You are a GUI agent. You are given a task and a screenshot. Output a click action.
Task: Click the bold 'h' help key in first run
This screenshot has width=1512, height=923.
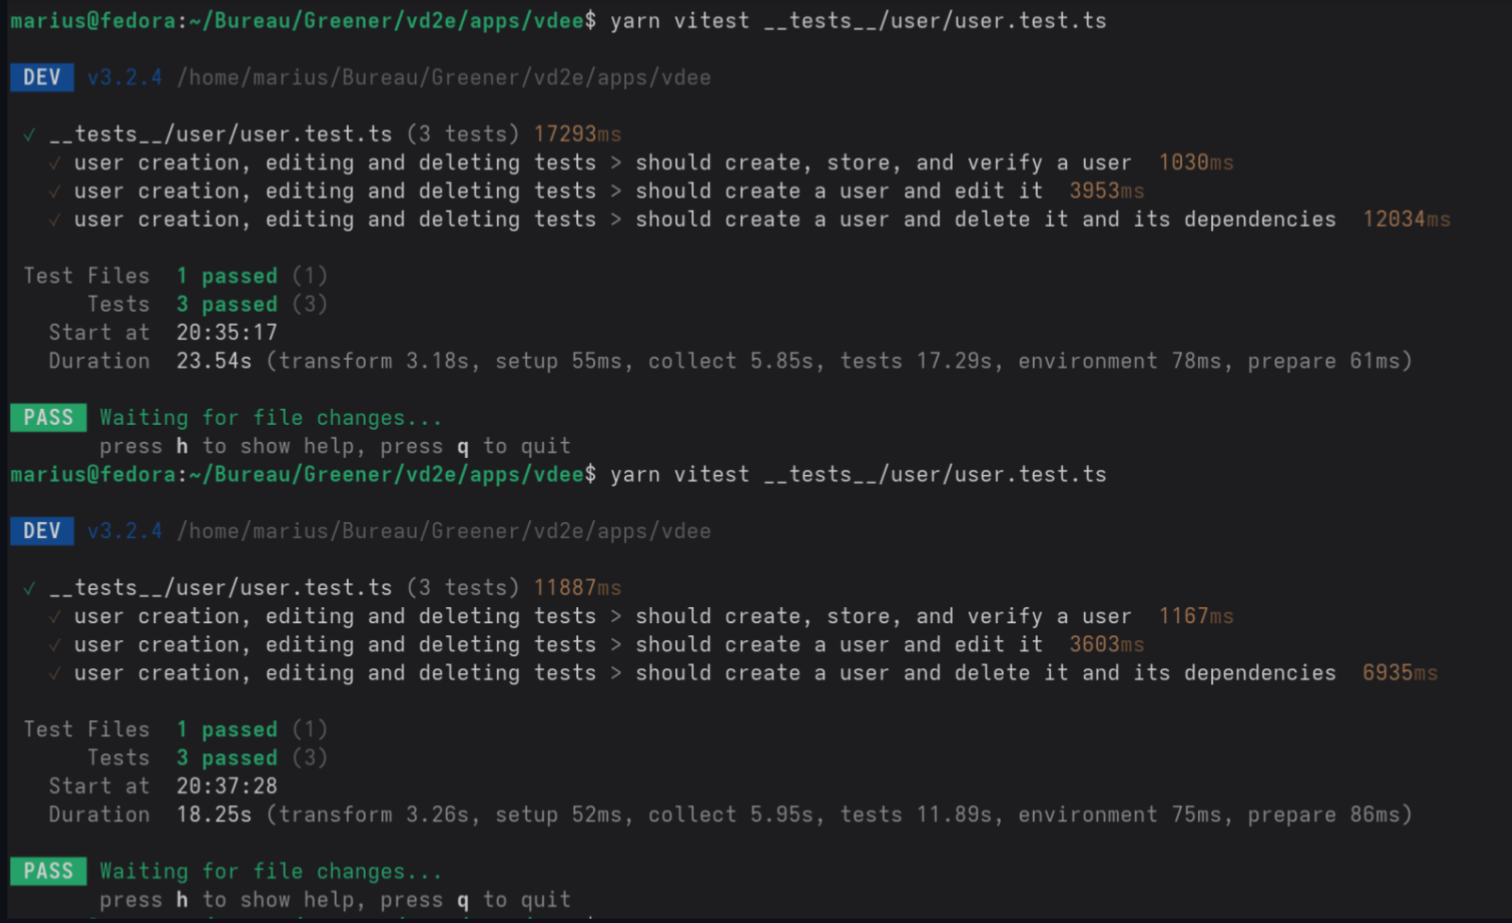182,446
